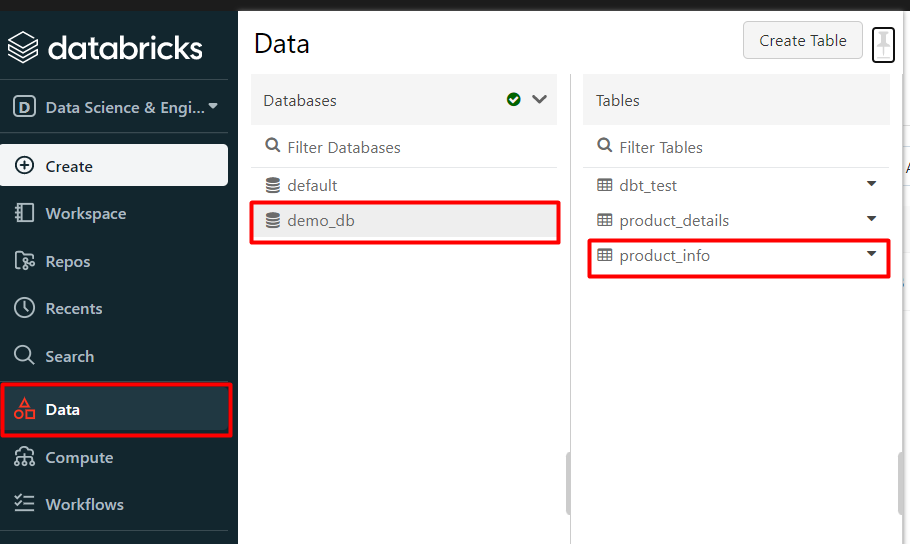Go to Repos in the sidebar
910x544 pixels.
(x=114, y=261)
